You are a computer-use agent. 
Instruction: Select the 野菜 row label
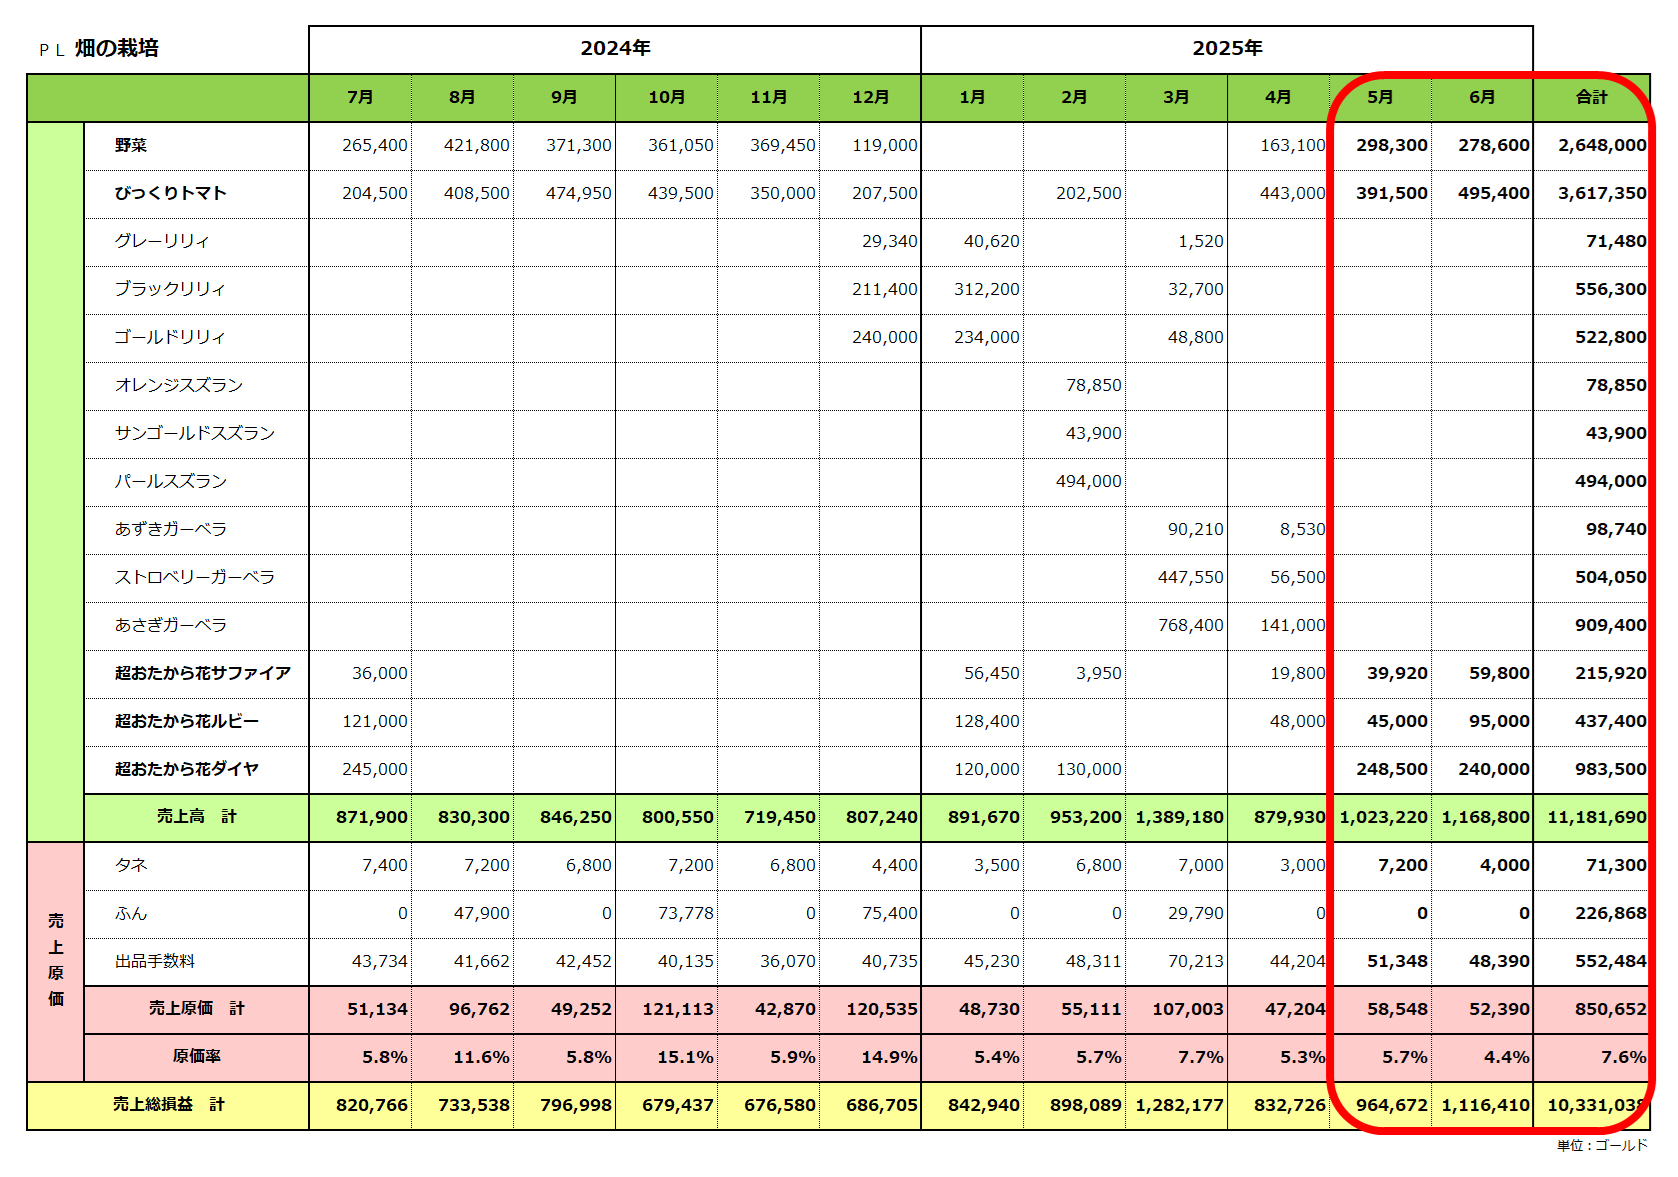pos(131,145)
